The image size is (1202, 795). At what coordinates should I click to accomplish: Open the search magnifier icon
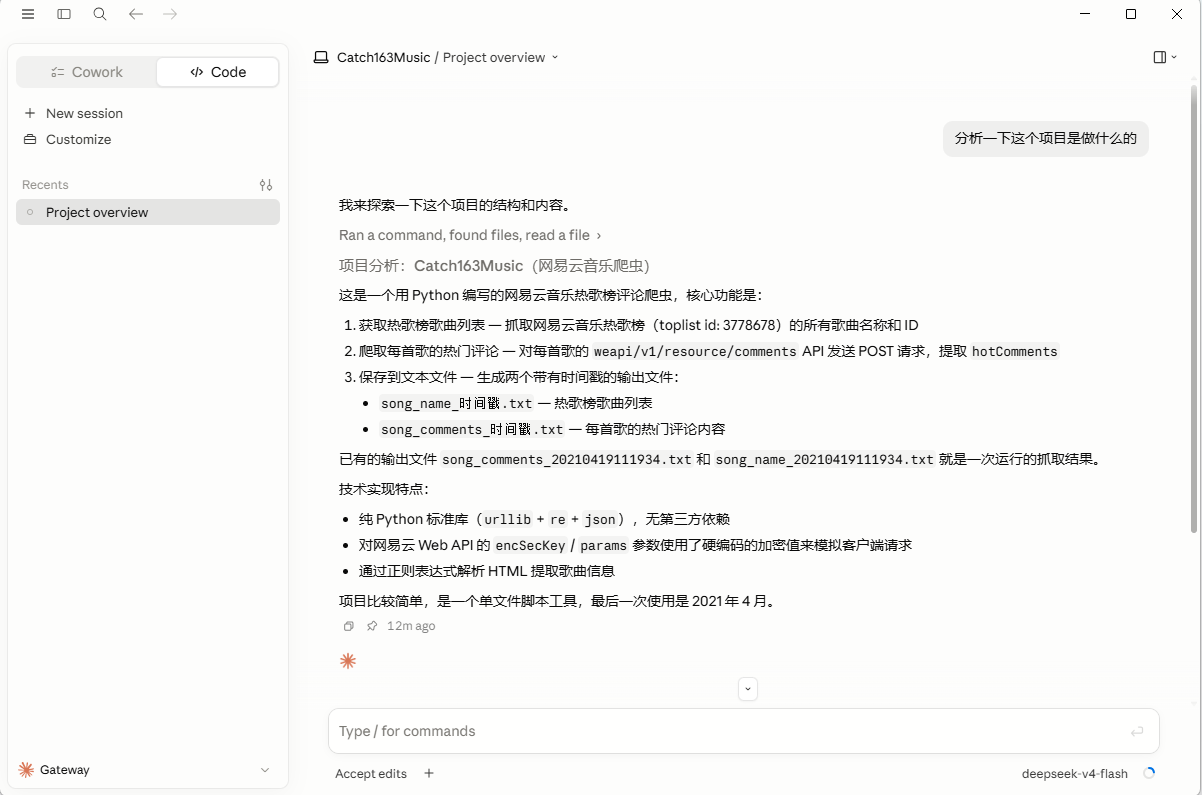pyautogui.click(x=100, y=14)
